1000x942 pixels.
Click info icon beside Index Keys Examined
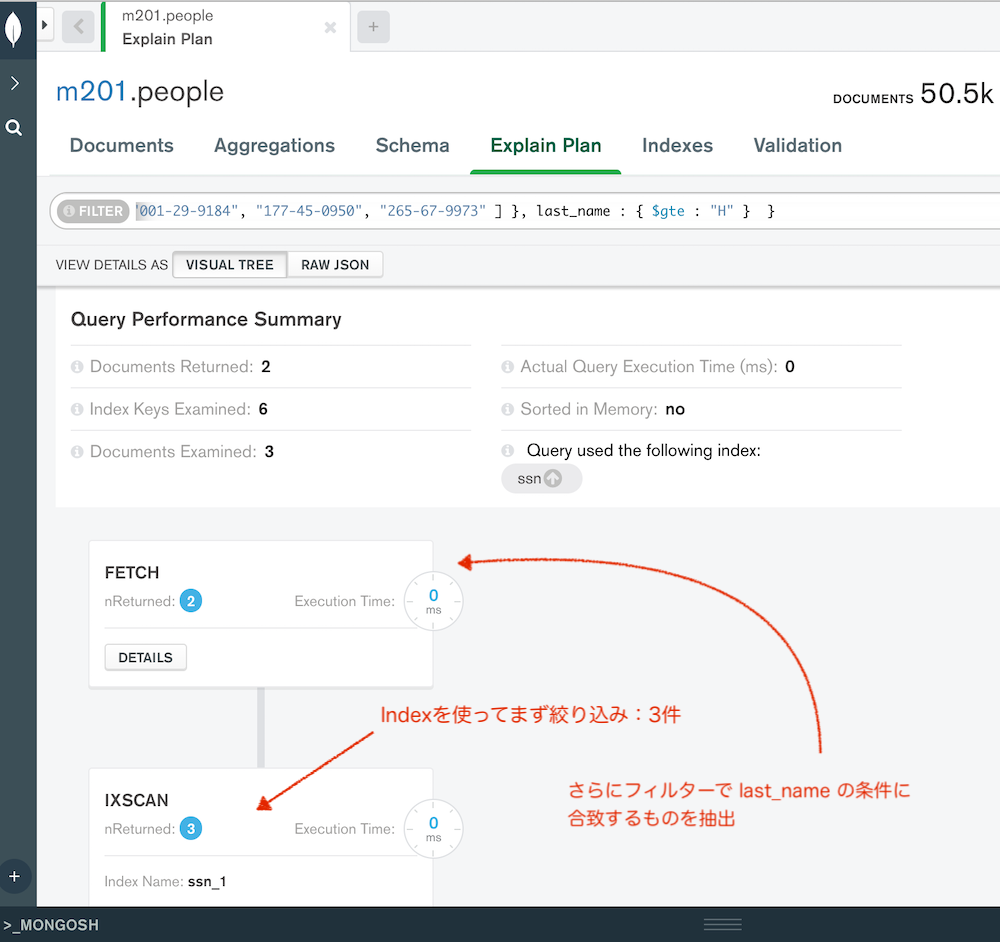point(77,409)
